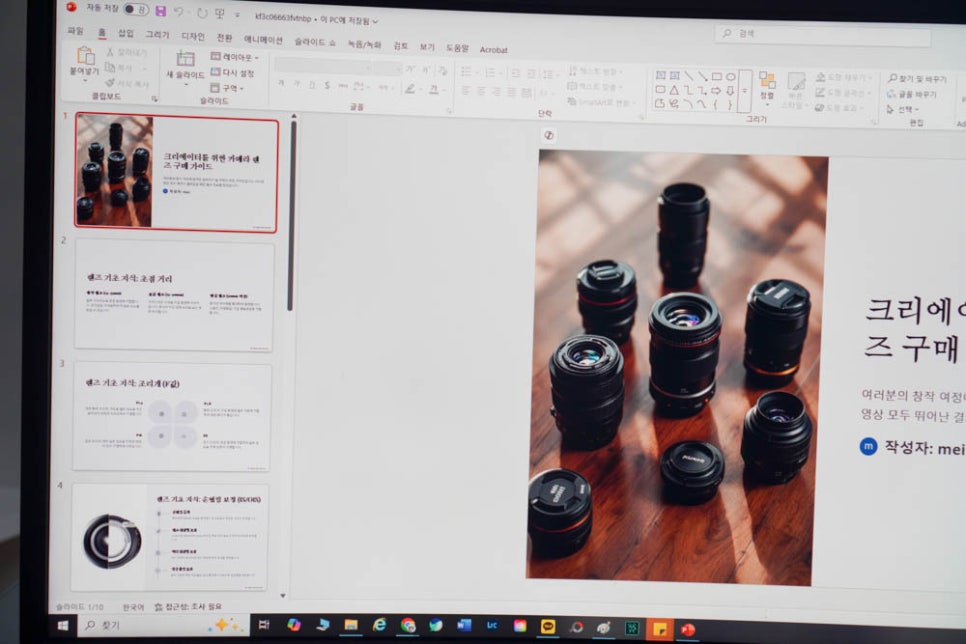Select the camera lenses picture on slide

pos(676,368)
